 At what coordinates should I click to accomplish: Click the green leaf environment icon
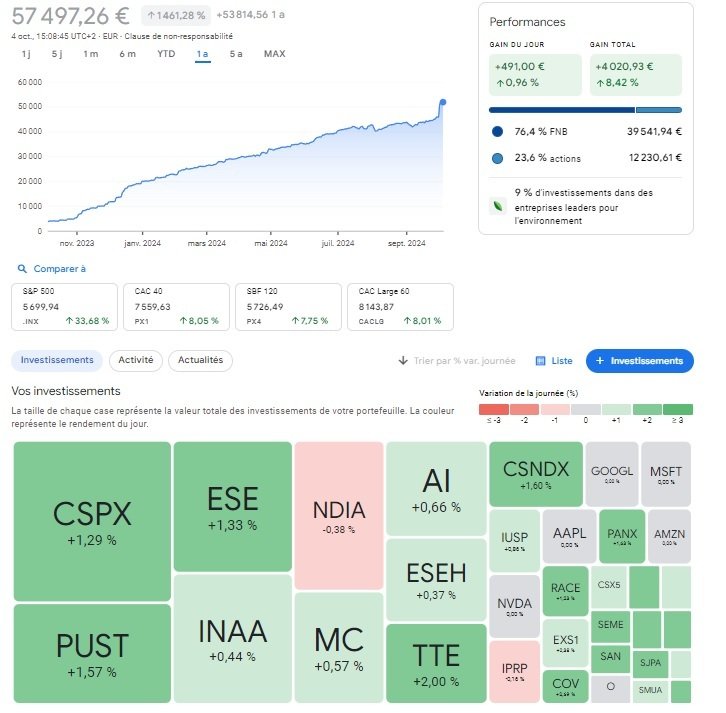[498, 206]
